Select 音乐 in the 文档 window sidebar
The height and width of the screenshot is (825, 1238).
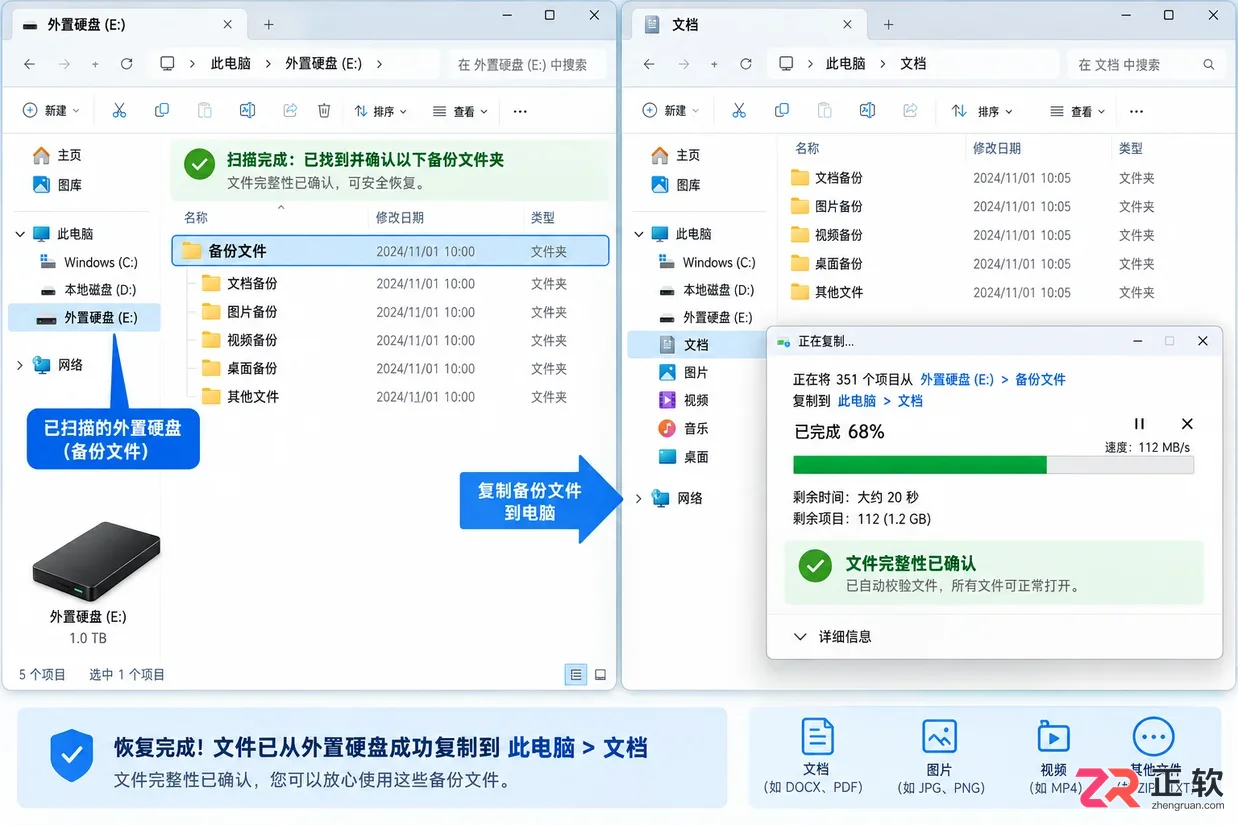tap(684, 428)
